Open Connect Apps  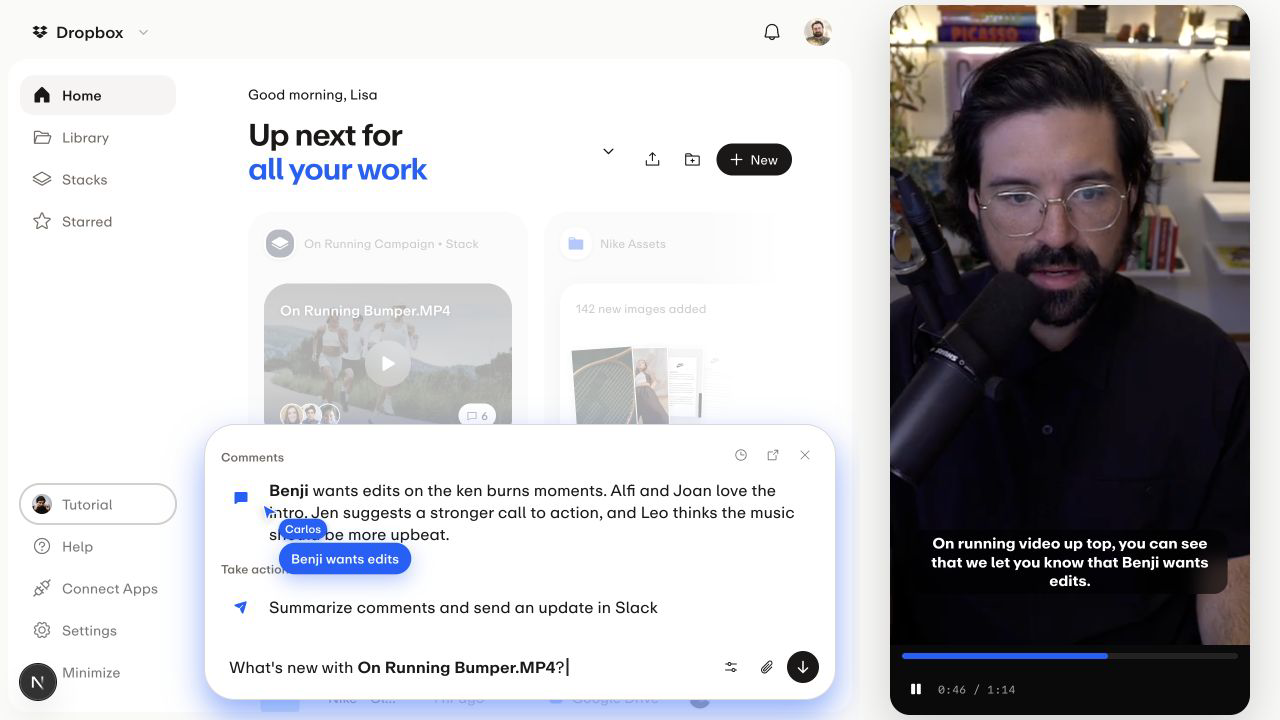[98, 588]
